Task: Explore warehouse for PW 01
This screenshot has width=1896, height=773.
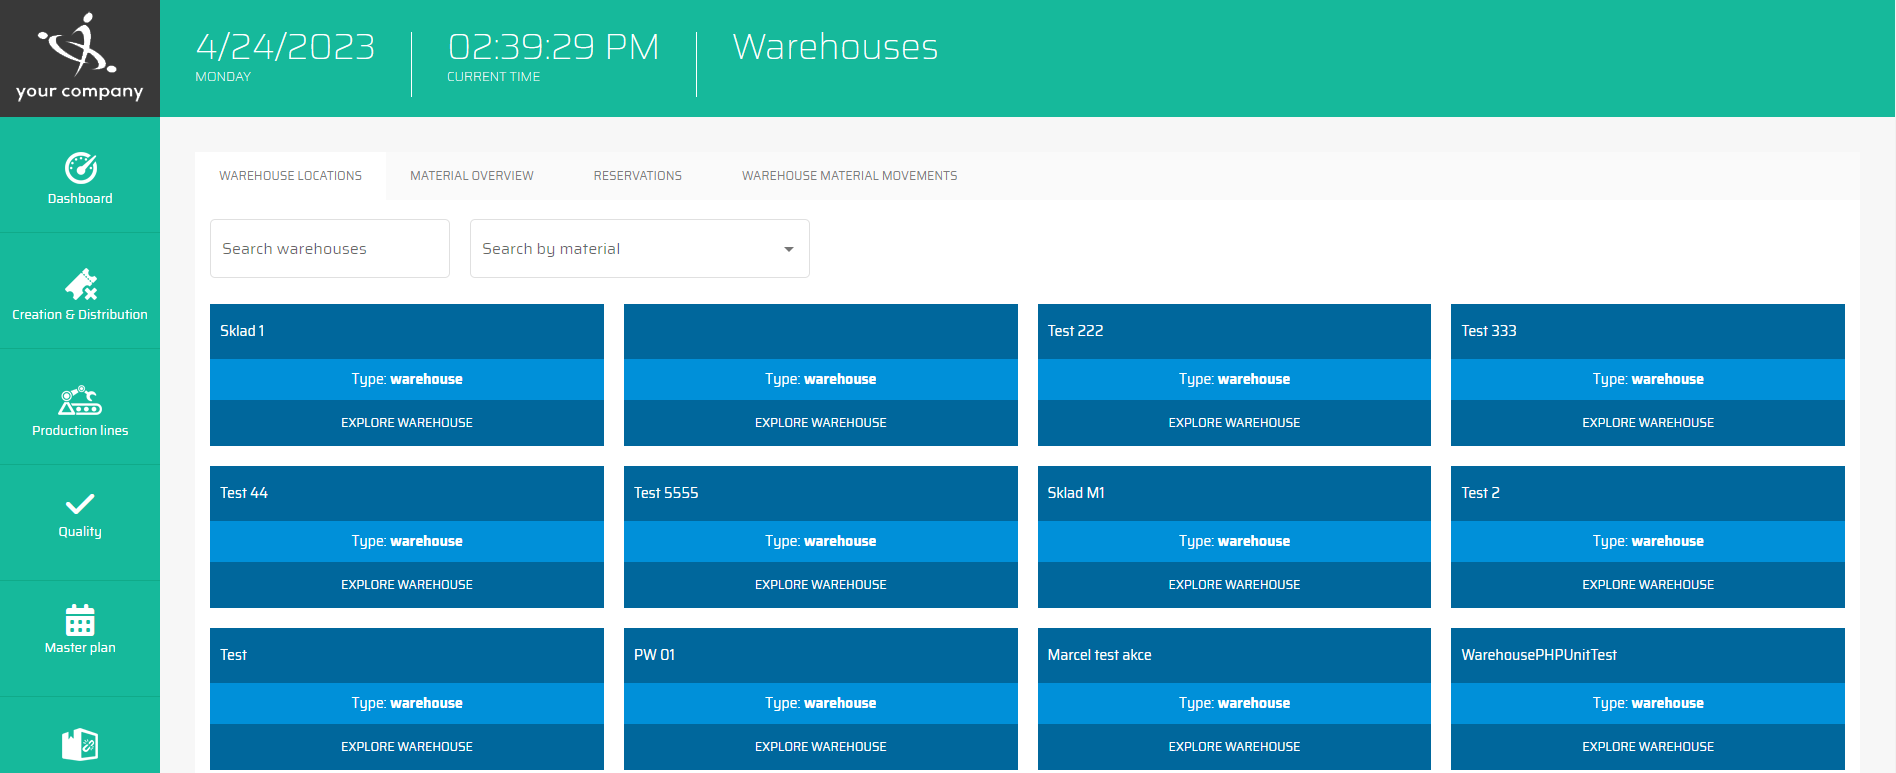Action: tap(820, 747)
